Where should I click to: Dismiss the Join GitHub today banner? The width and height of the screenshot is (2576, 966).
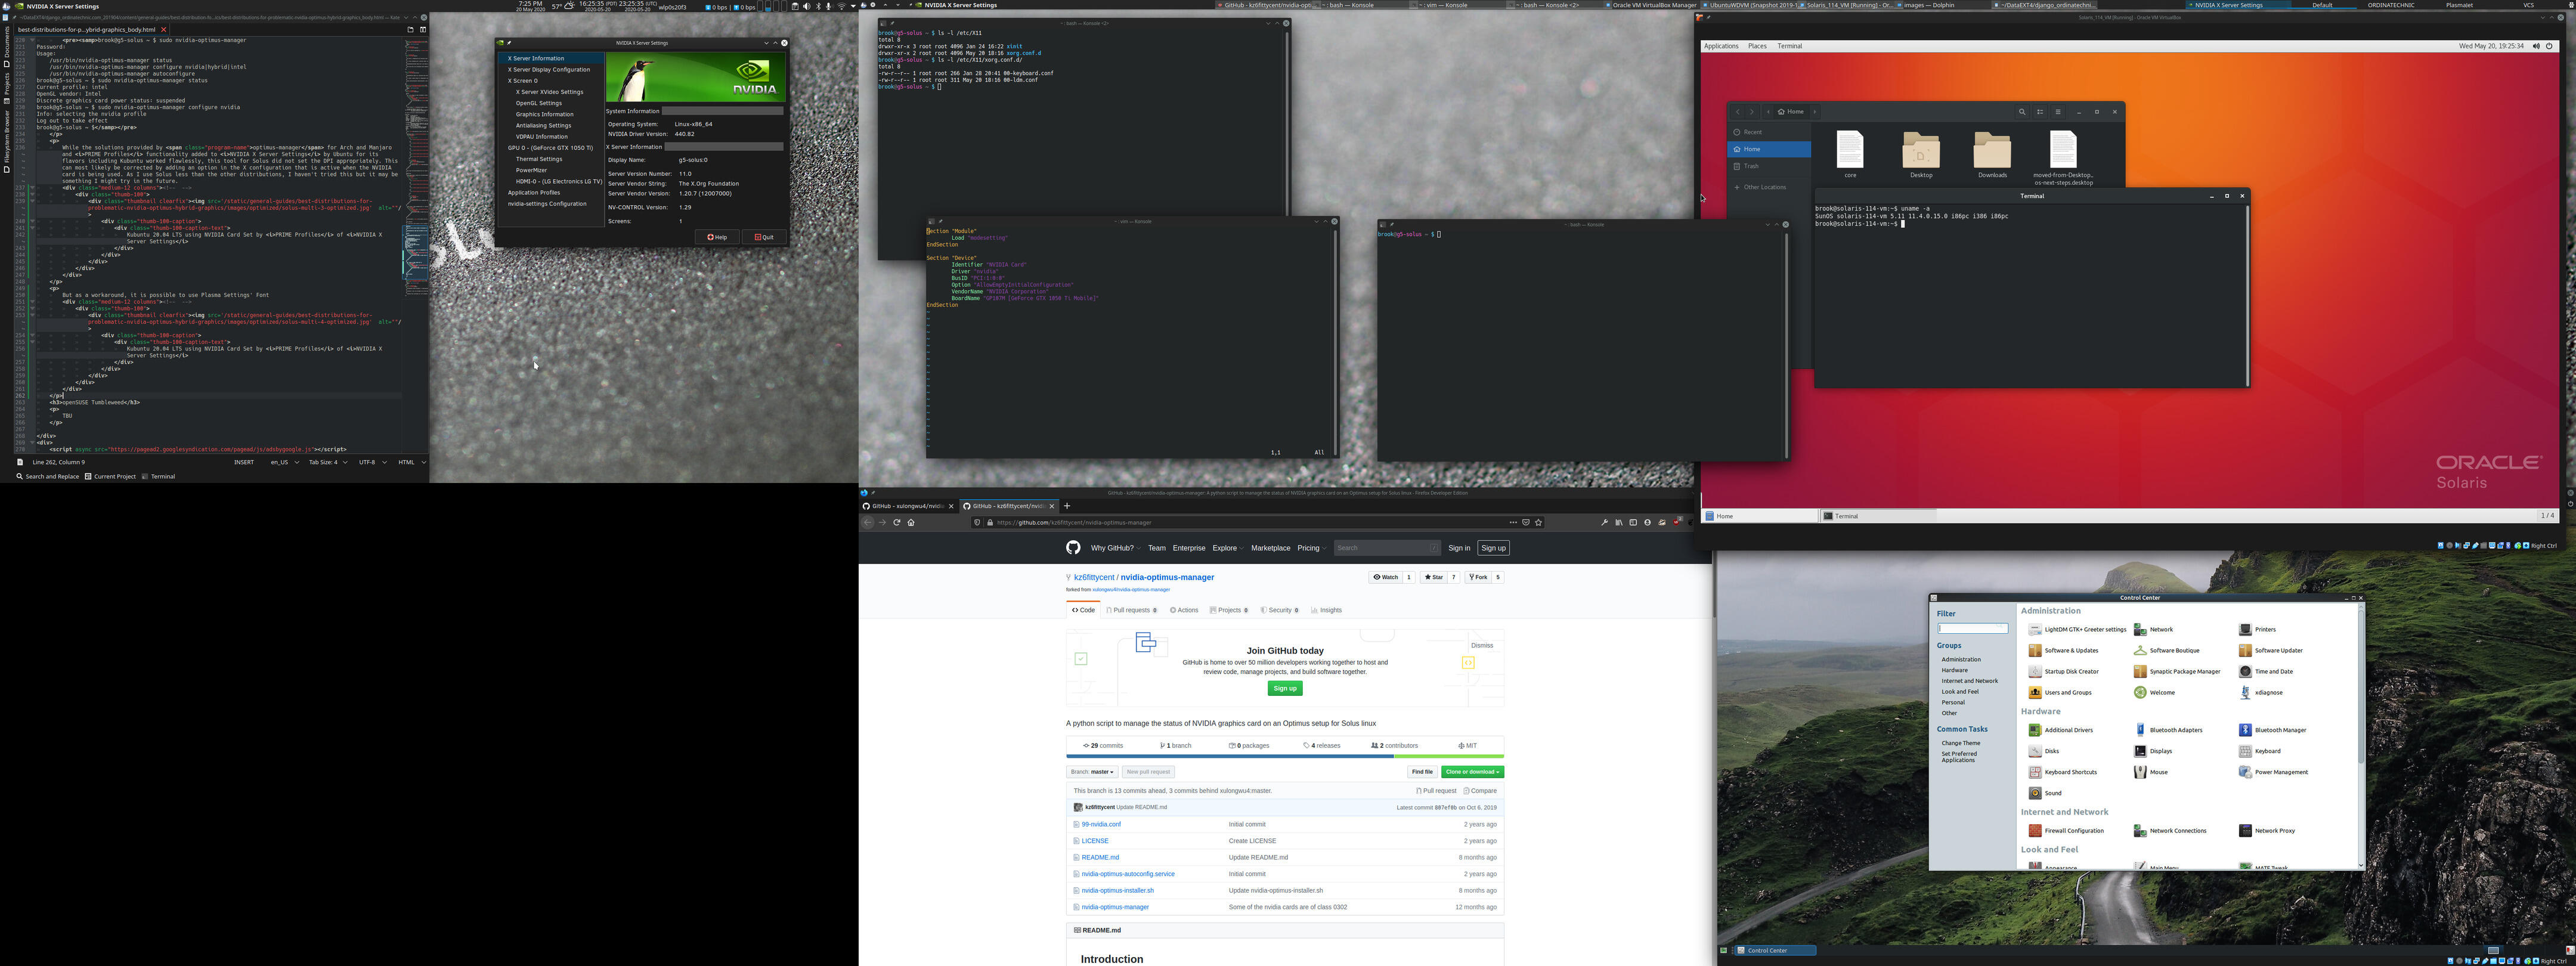pos(1482,645)
